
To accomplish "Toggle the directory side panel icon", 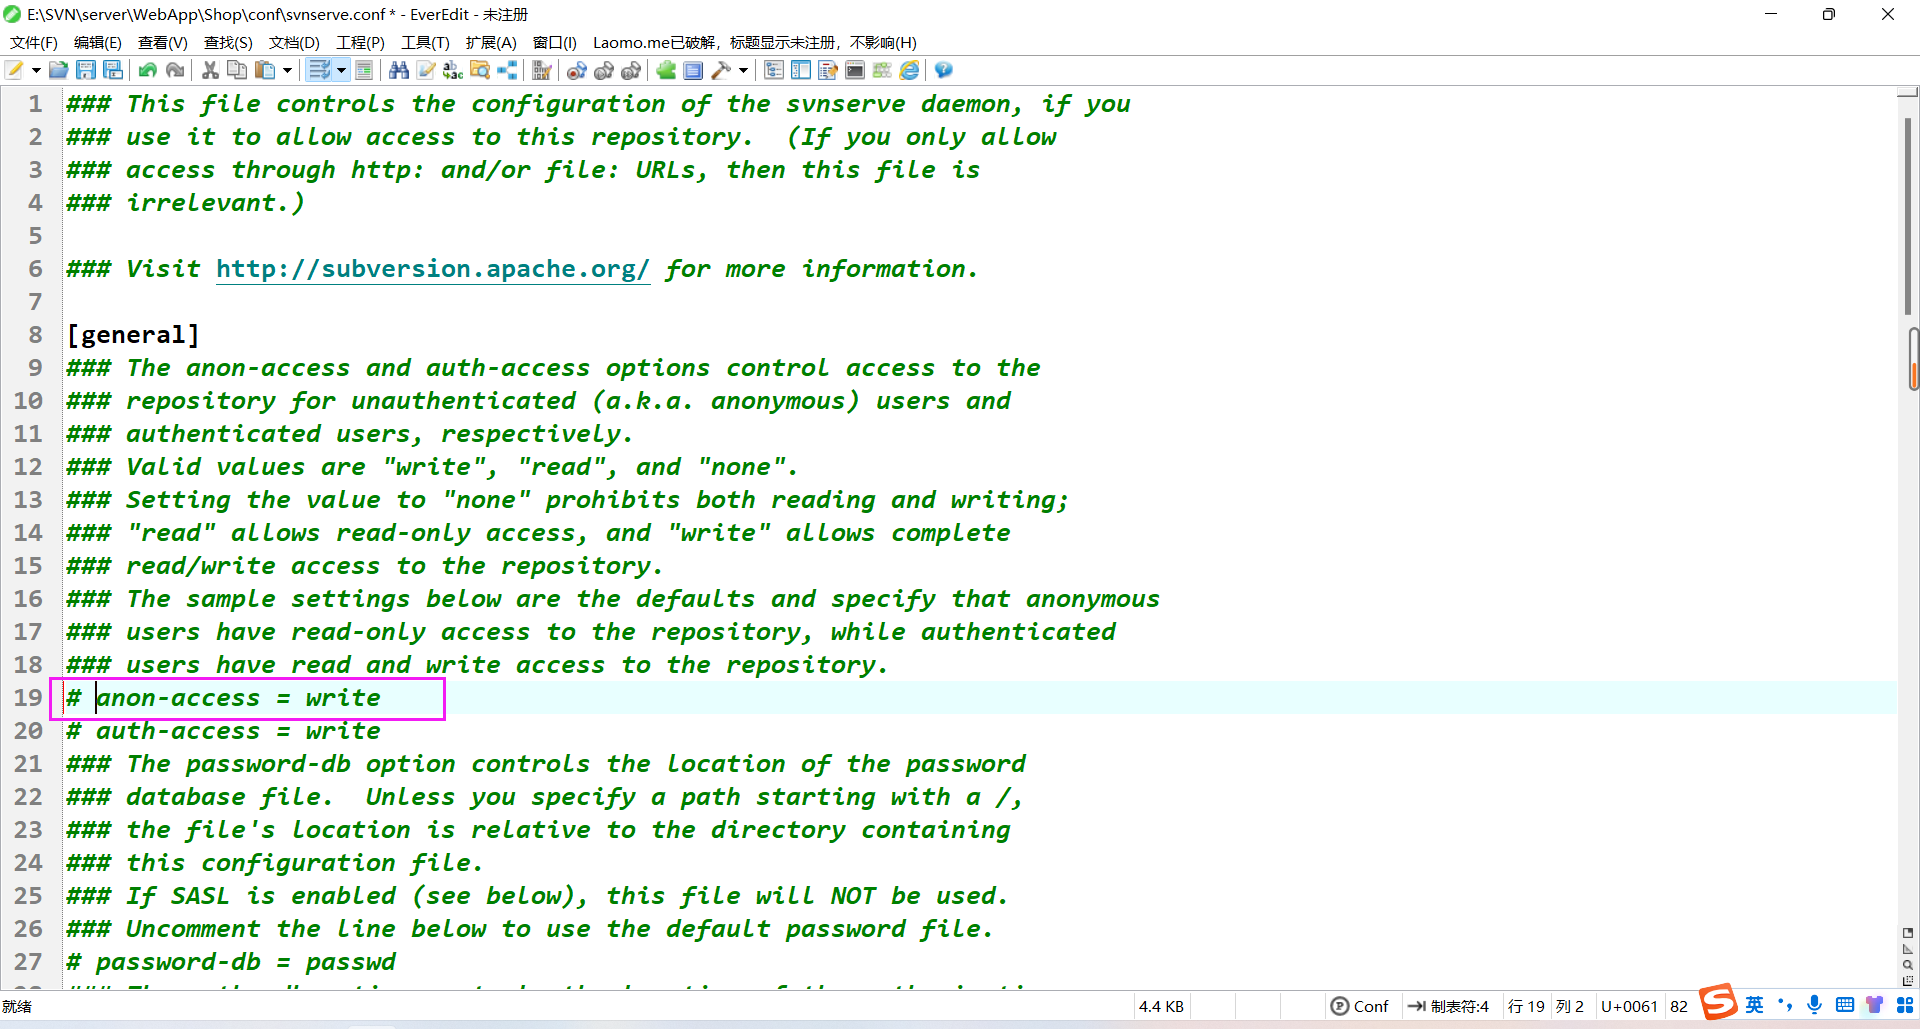I will tap(801, 70).
